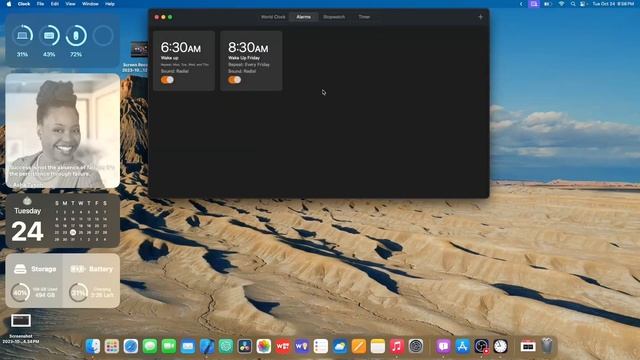Click the Storage widget panel
Screen dimensions: 640x360
click(x=34, y=281)
